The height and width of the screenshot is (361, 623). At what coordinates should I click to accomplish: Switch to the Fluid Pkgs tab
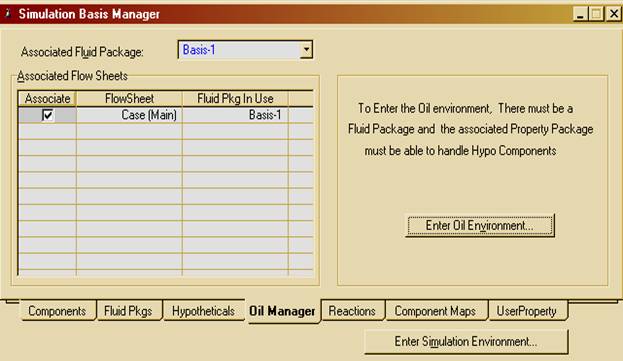128,311
